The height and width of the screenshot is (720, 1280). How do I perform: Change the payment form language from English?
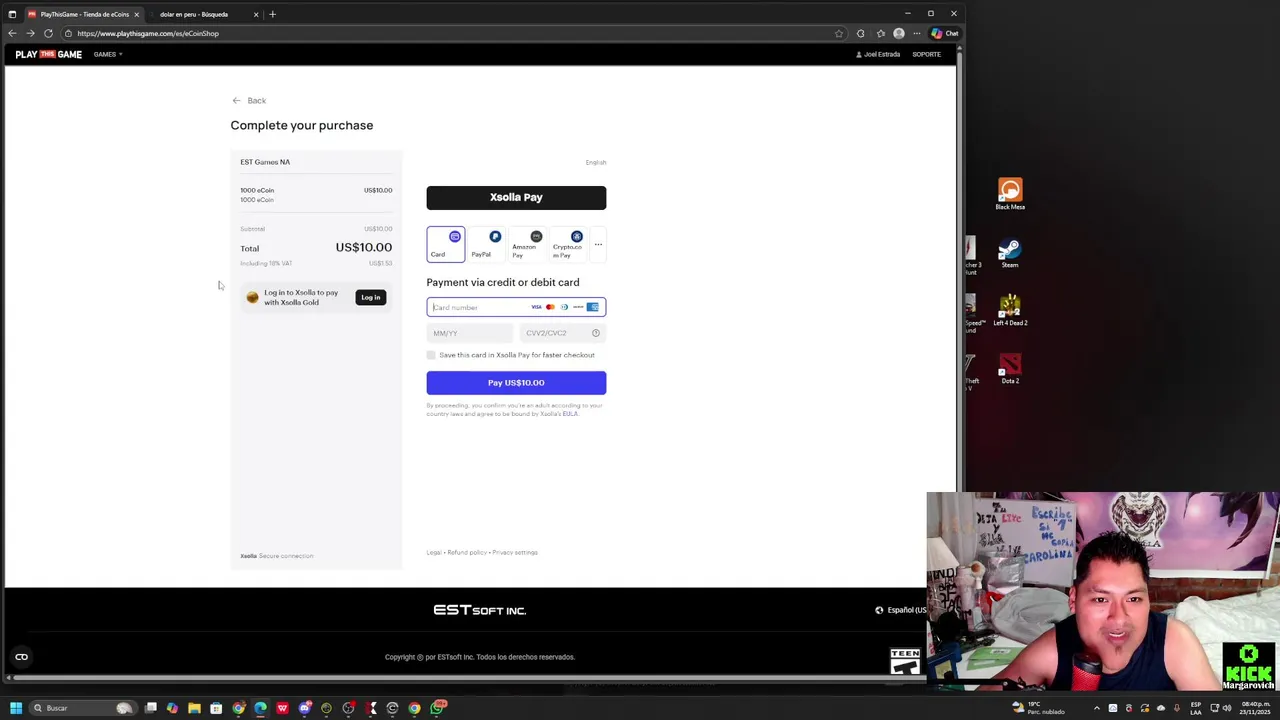(596, 162)
